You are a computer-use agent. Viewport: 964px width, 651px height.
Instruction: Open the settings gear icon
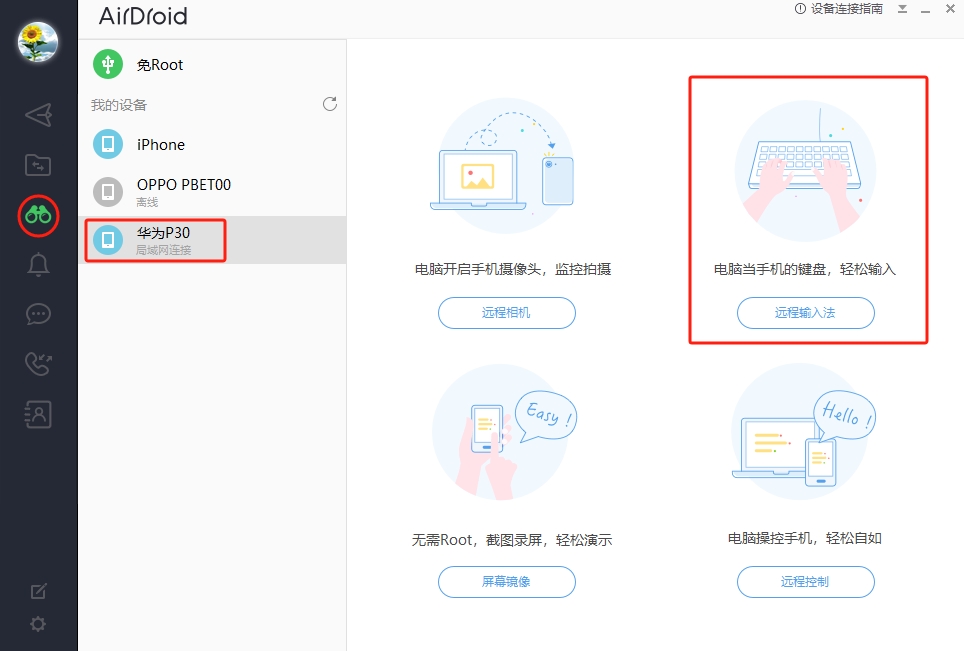[38, 624]
